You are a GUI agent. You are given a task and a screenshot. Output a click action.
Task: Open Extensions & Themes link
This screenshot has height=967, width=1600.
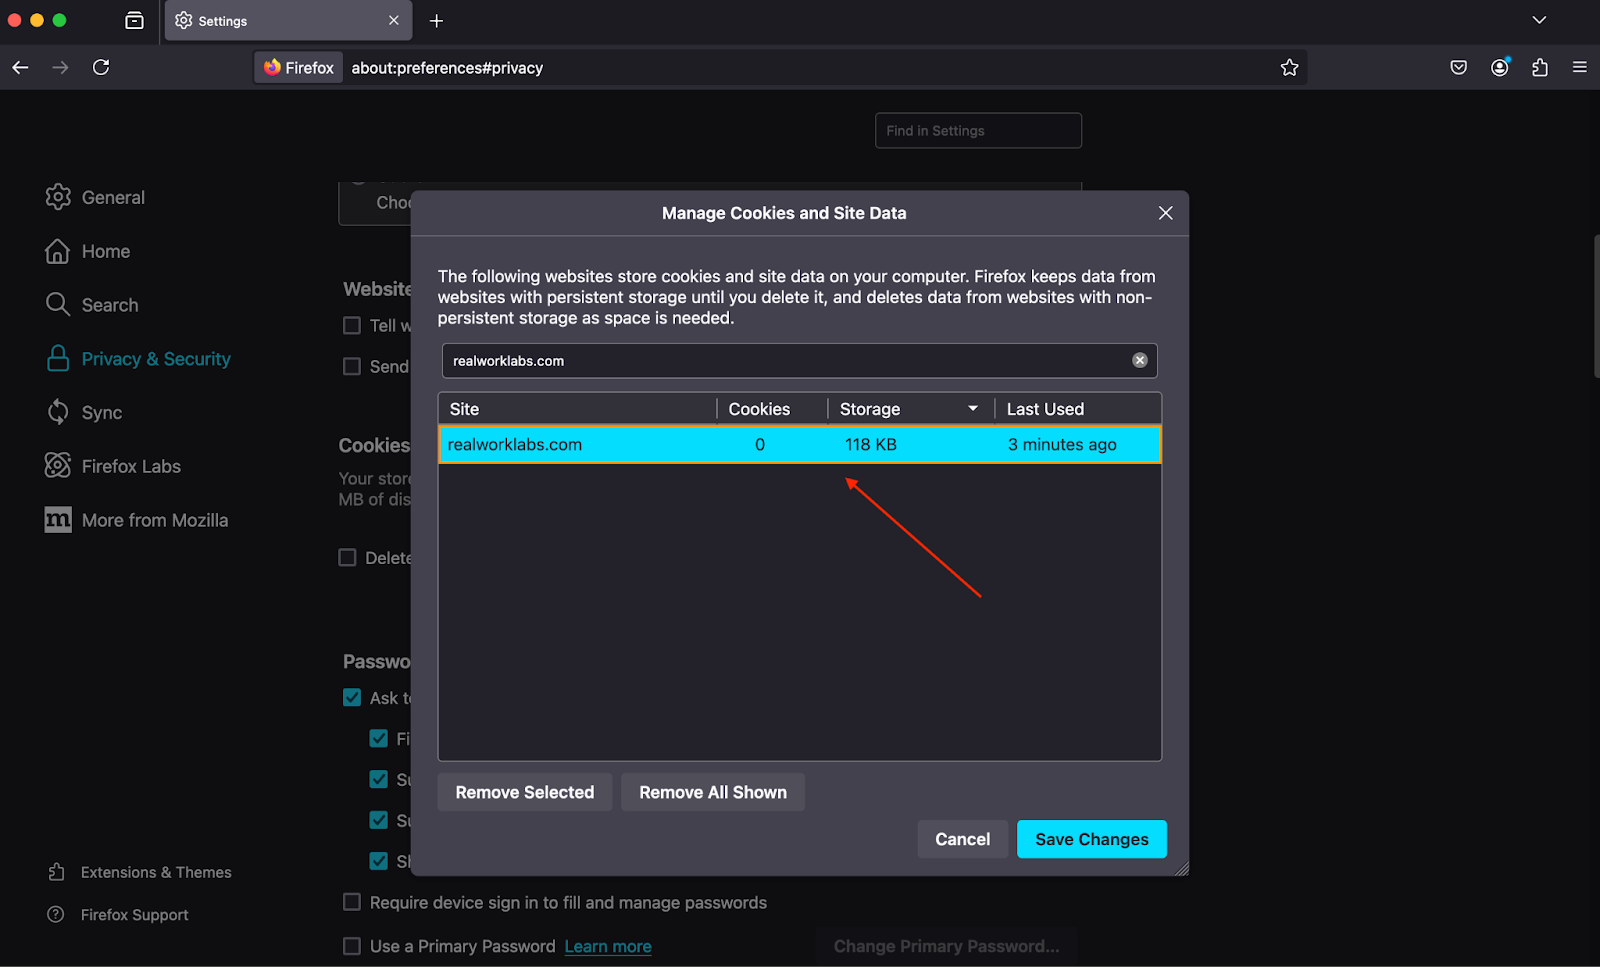tap(140, 872)
